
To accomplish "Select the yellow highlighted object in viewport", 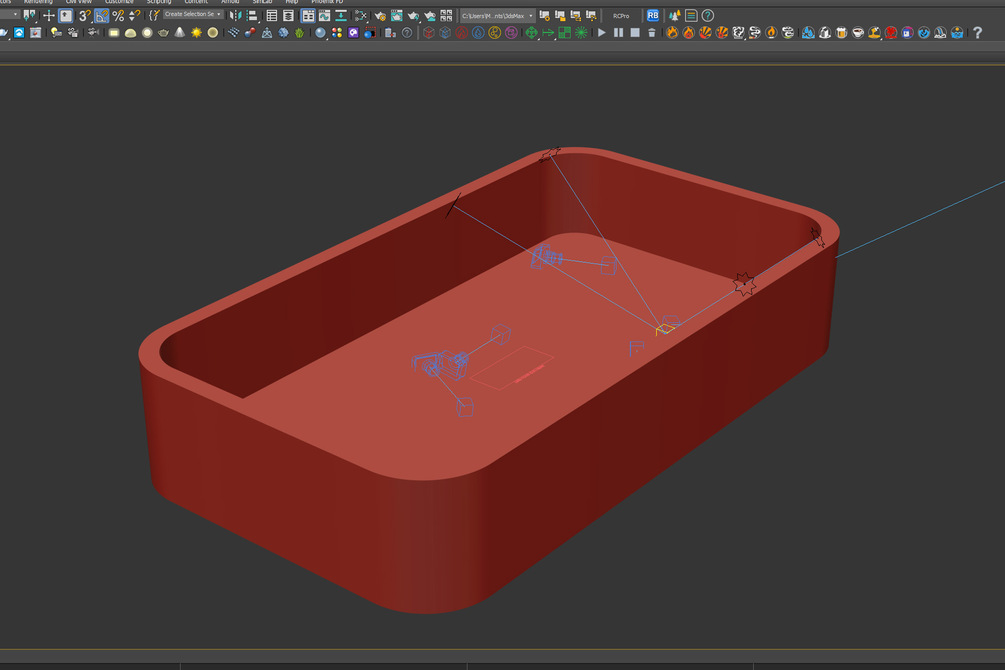I will 665,329.
